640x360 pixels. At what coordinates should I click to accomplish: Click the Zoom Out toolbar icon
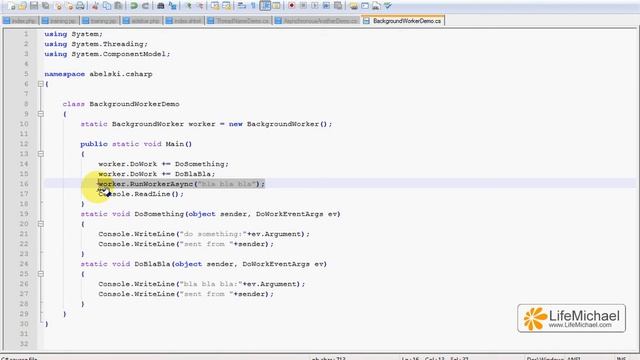coord(200,6)
